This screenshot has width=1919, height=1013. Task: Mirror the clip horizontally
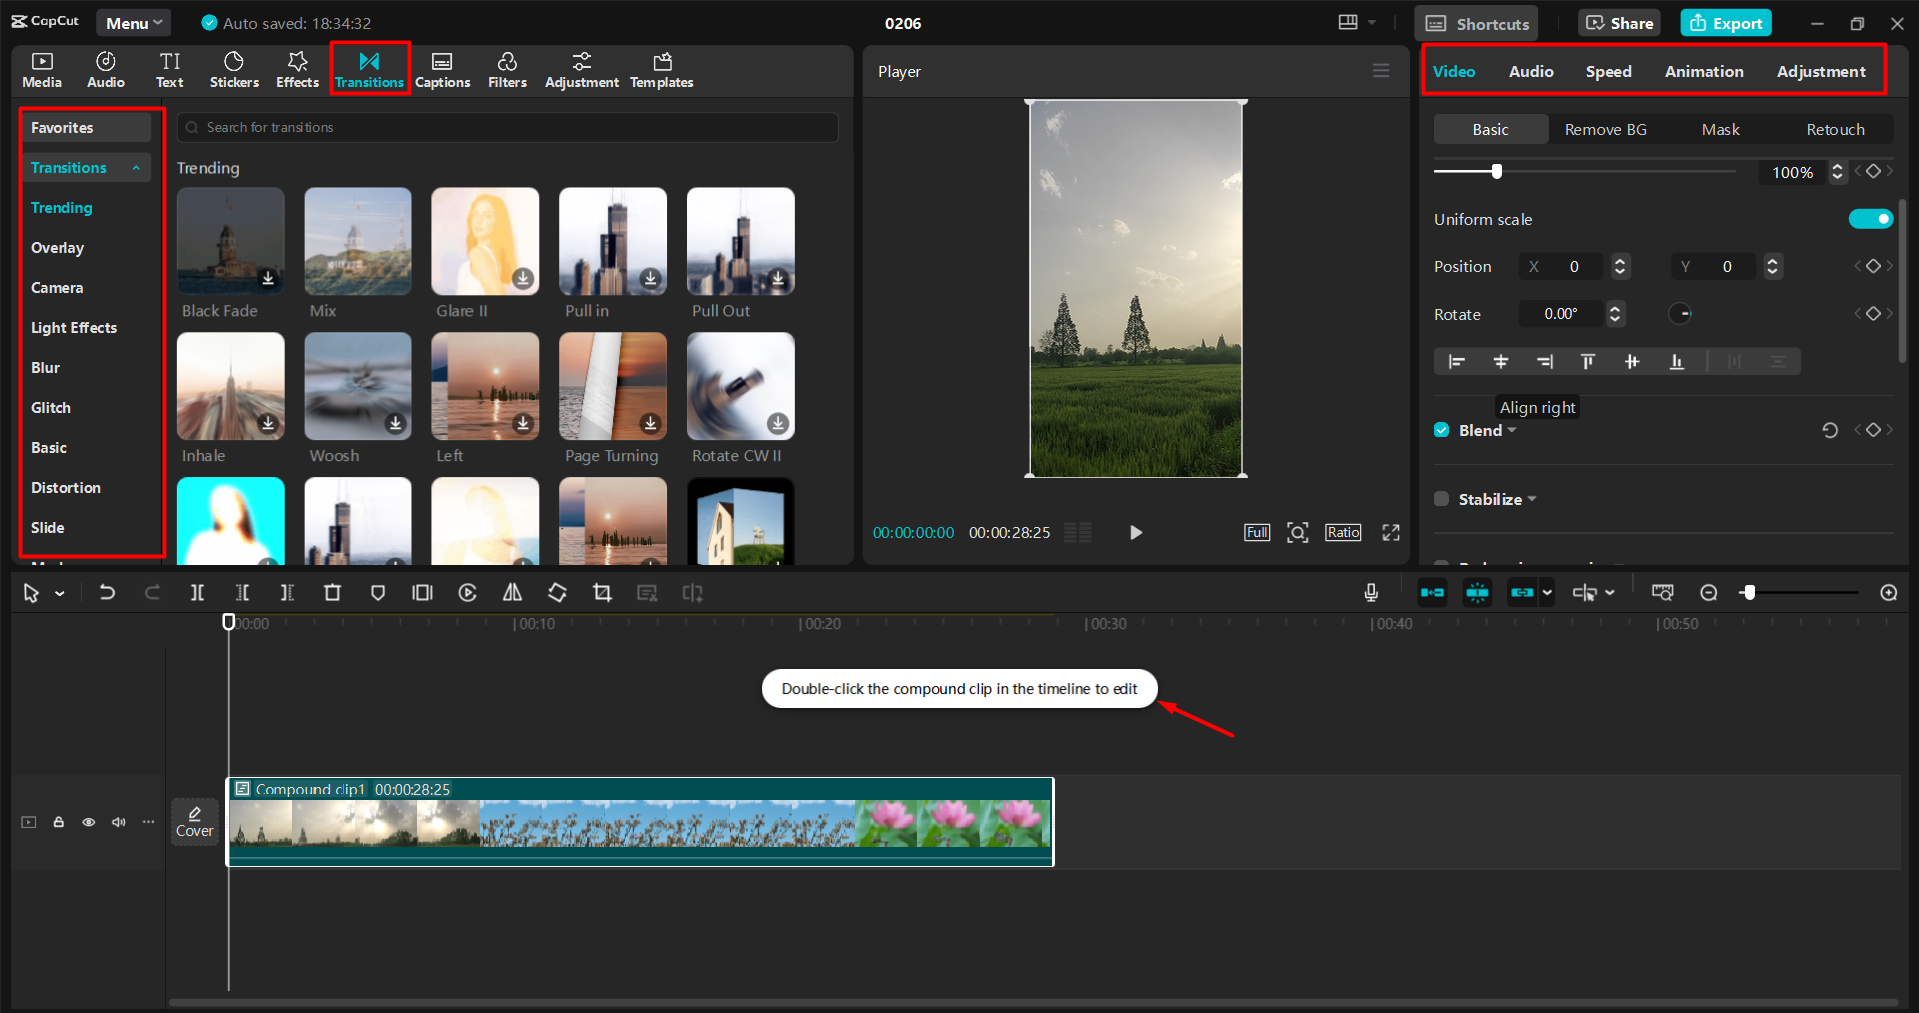click(512, 592)
